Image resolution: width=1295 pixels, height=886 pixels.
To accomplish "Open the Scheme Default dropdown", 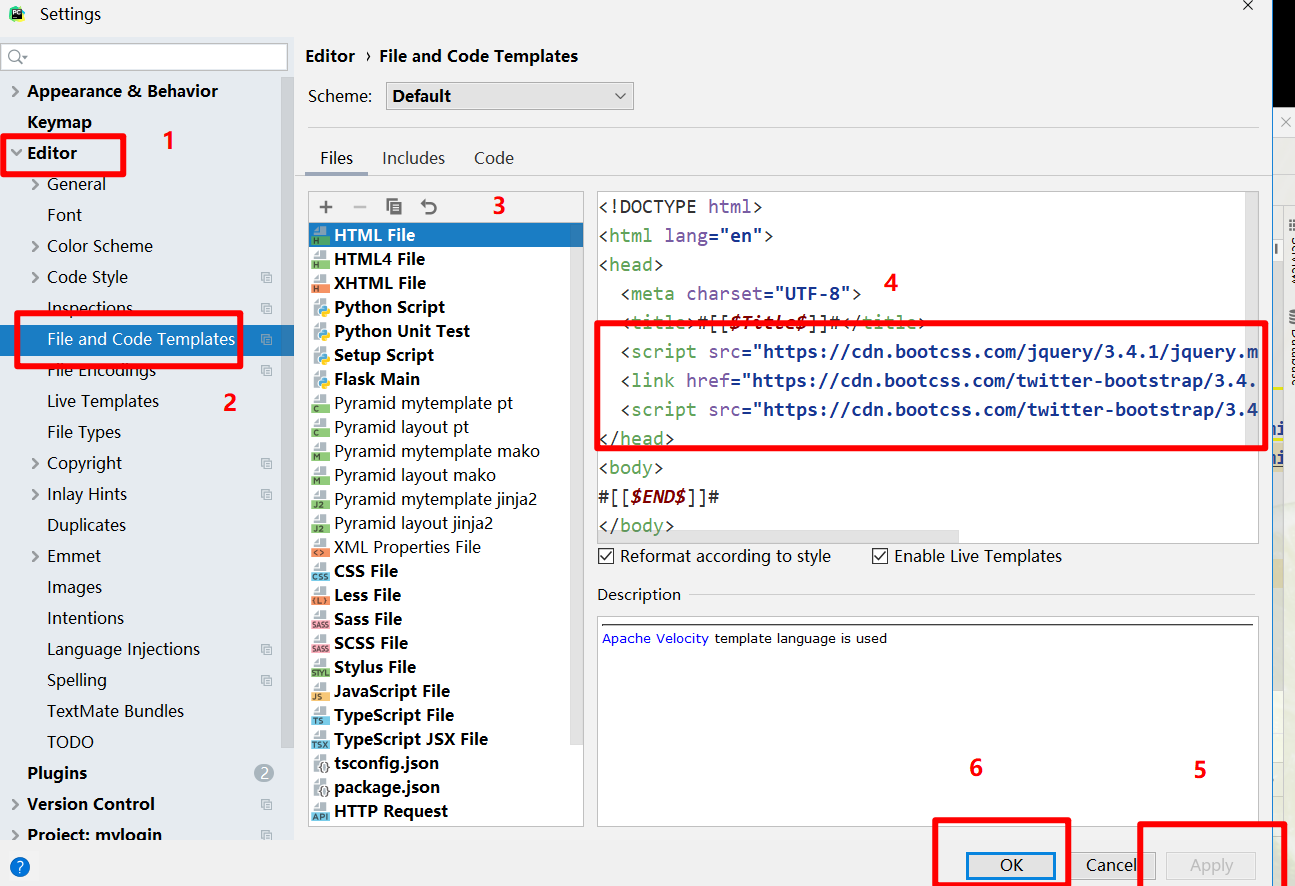I will 510,96.
